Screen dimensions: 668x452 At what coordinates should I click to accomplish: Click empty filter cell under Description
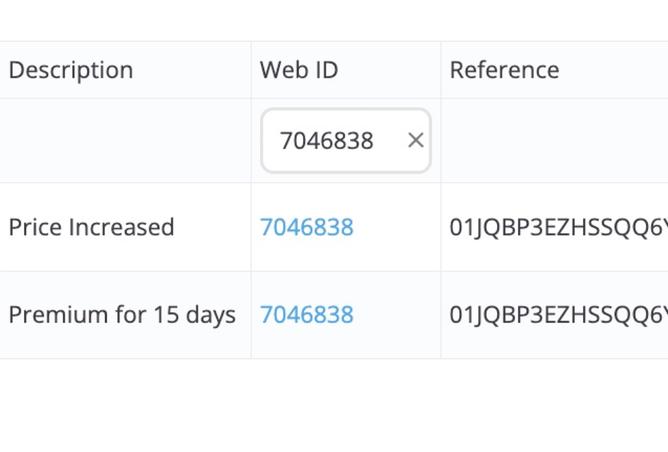125,141
